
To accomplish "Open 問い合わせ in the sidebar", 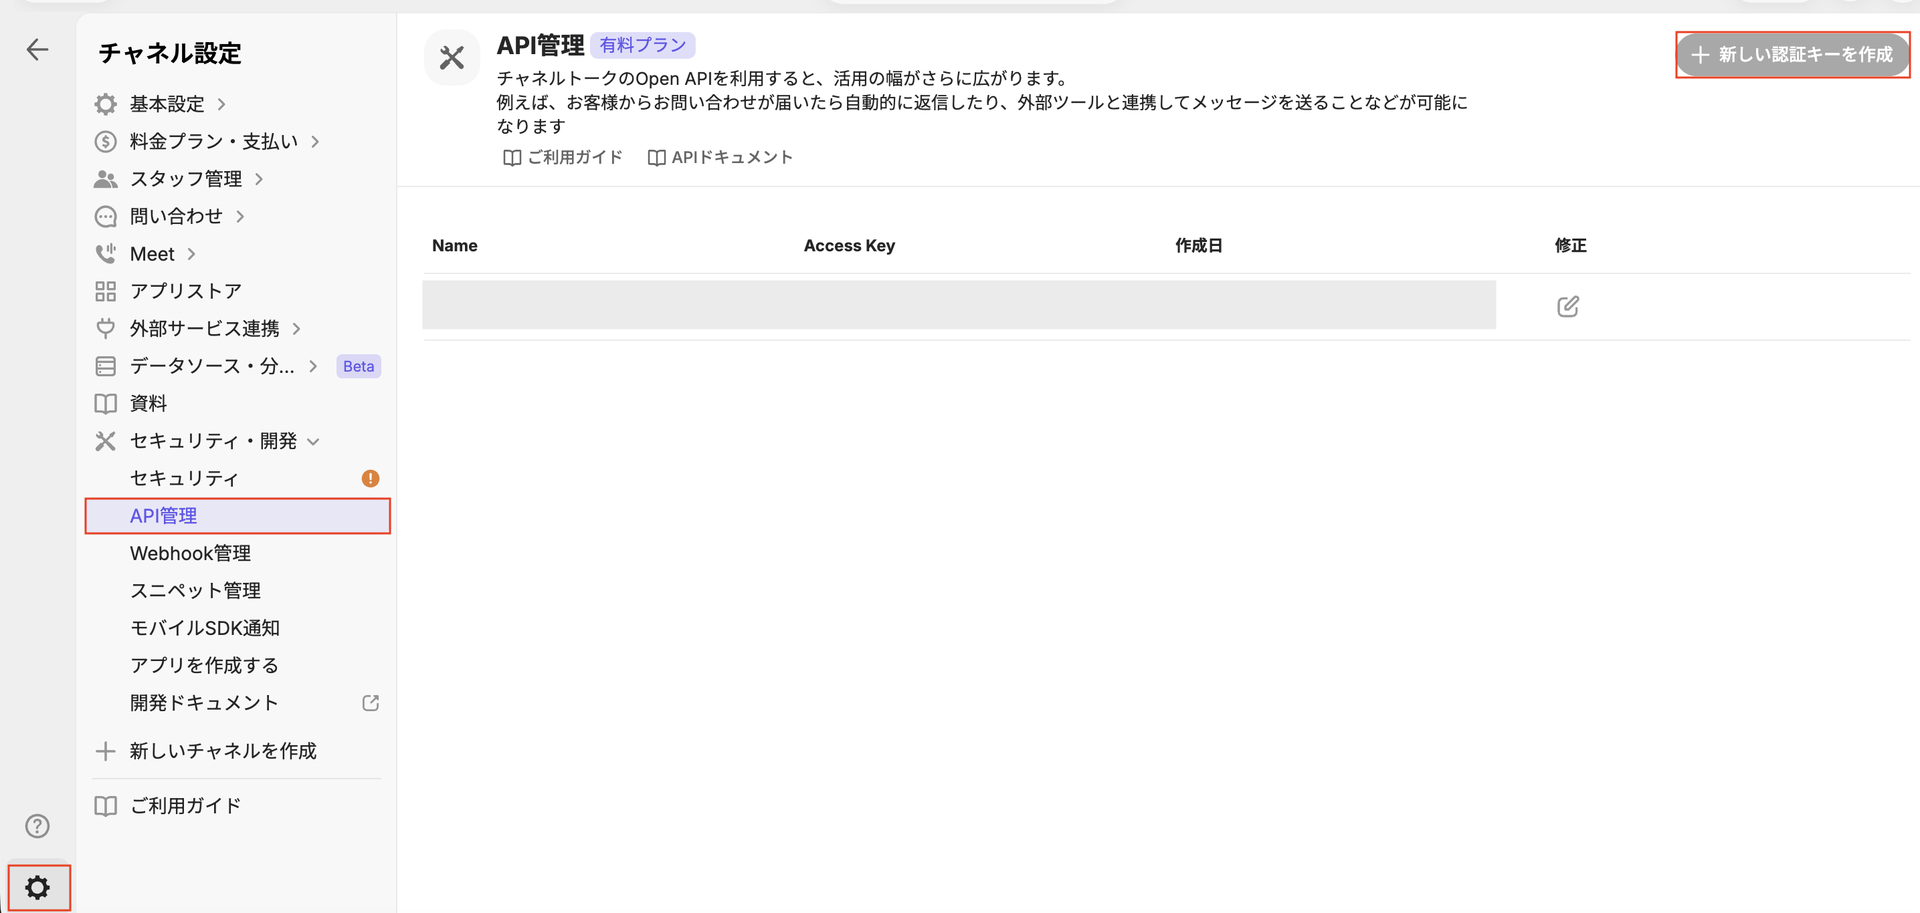I will [176, 216].
